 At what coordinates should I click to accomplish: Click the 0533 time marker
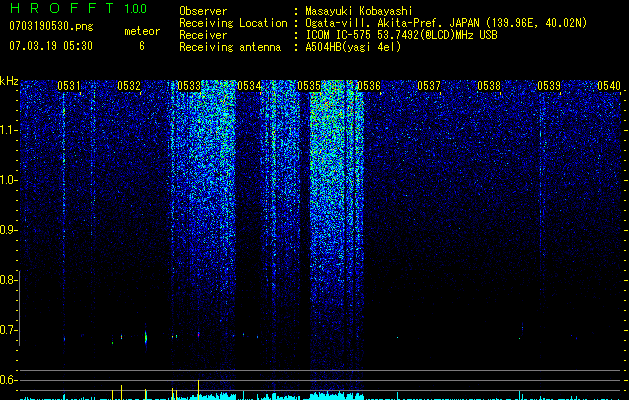coord(189,86)
